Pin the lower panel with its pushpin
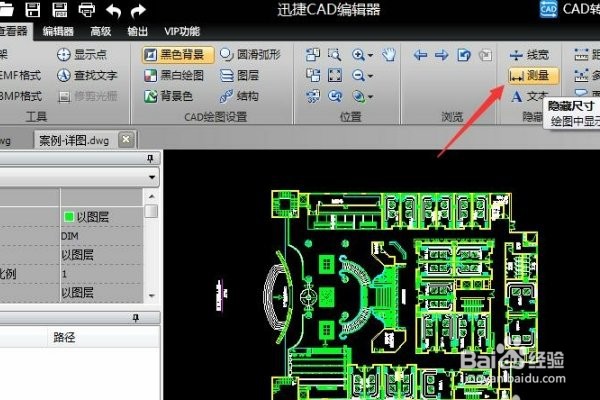 click(135, 317)
